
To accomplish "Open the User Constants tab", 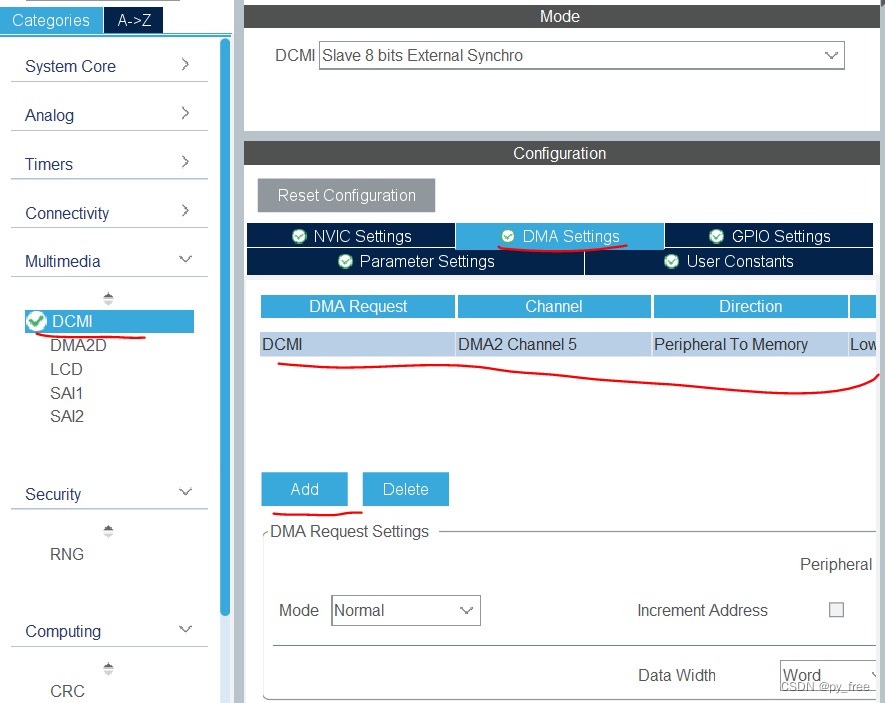I will (729, 261).
